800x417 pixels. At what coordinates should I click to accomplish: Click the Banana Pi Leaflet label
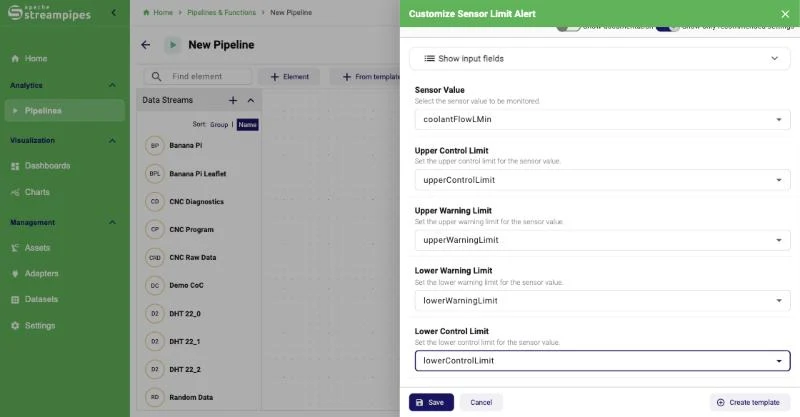pos(198,174)
